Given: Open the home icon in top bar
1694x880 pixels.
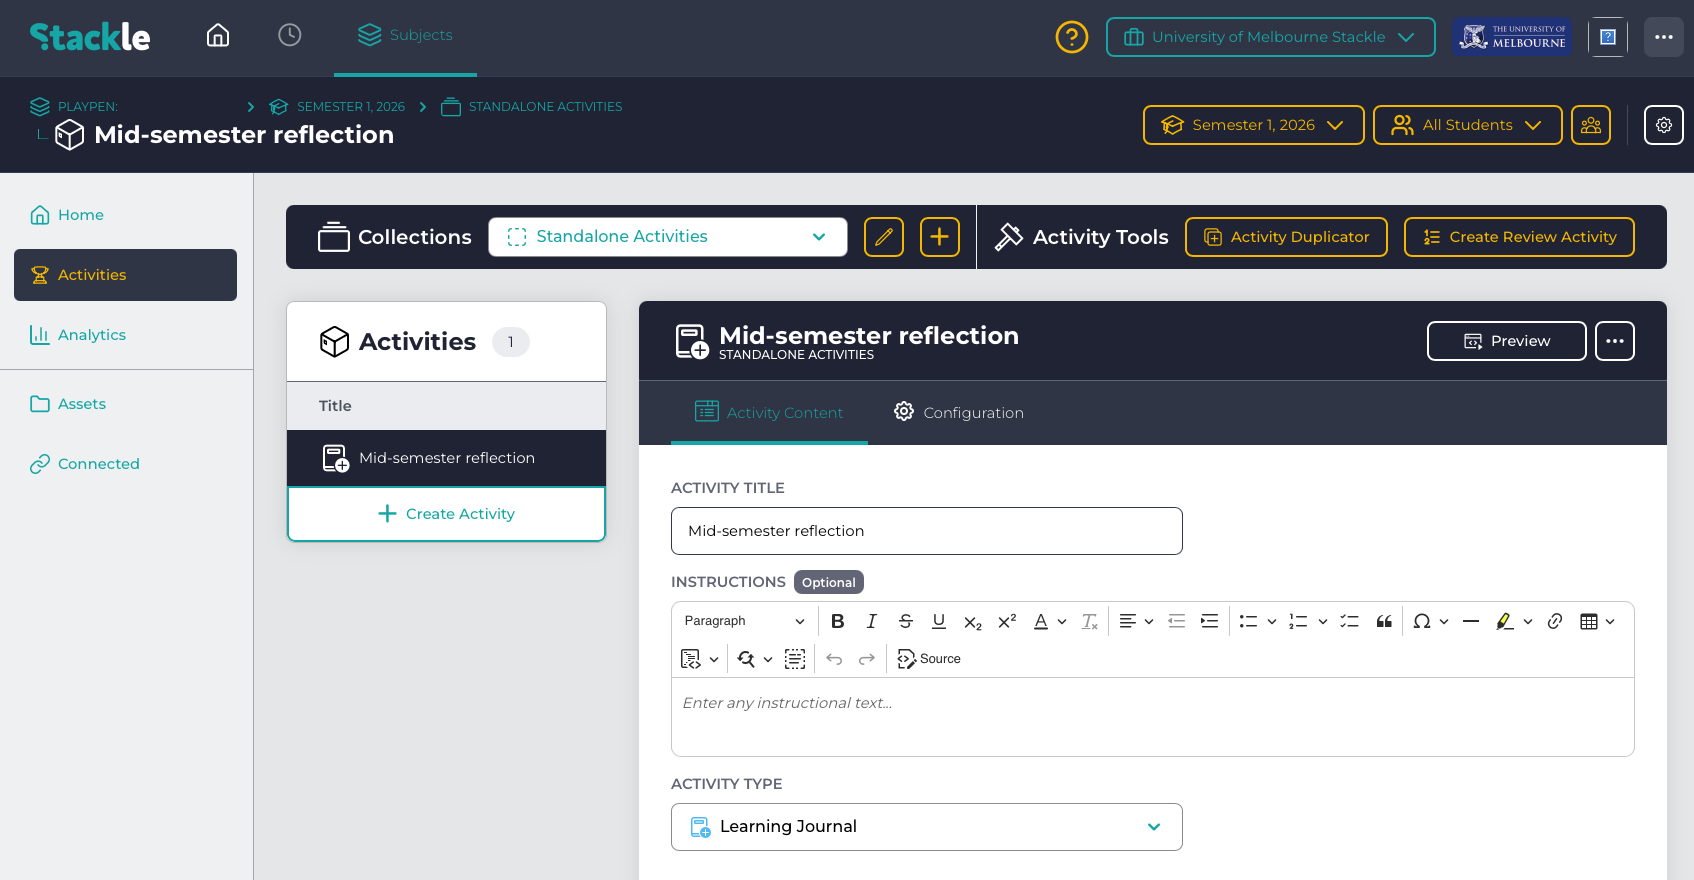Looking at the screenshot, I should pos(218,36).
